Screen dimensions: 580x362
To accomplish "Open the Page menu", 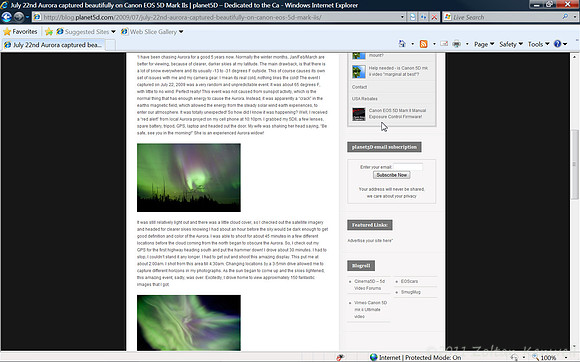I will (x=484, y=44).
